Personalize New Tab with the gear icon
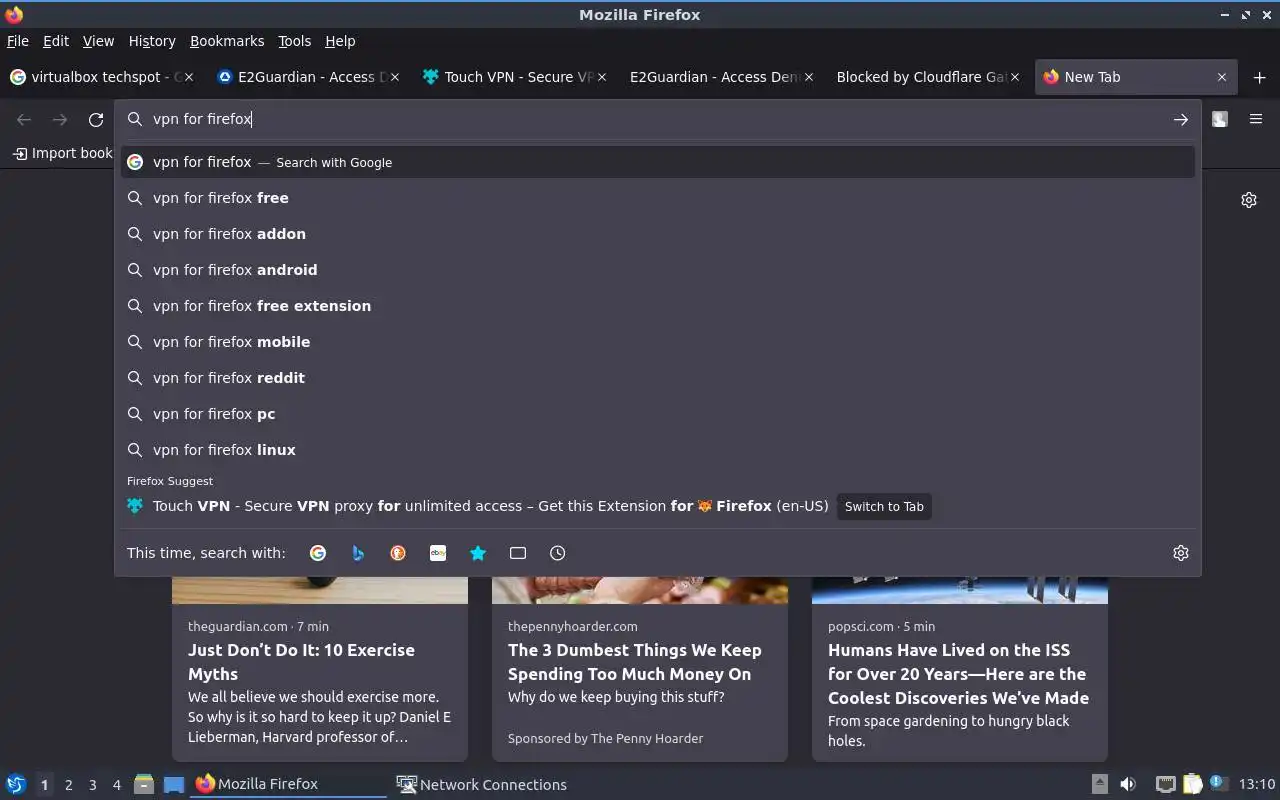This screenshot has width=1280, height=800. [1249, 200]
